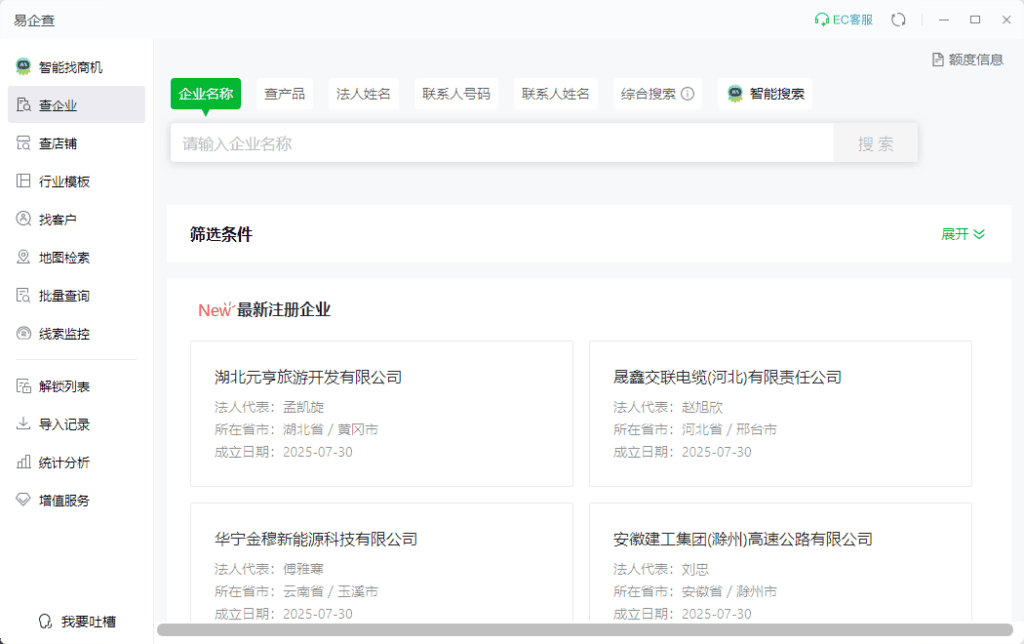Switch to 联系人号码 search tab

[x=456, y=94]
